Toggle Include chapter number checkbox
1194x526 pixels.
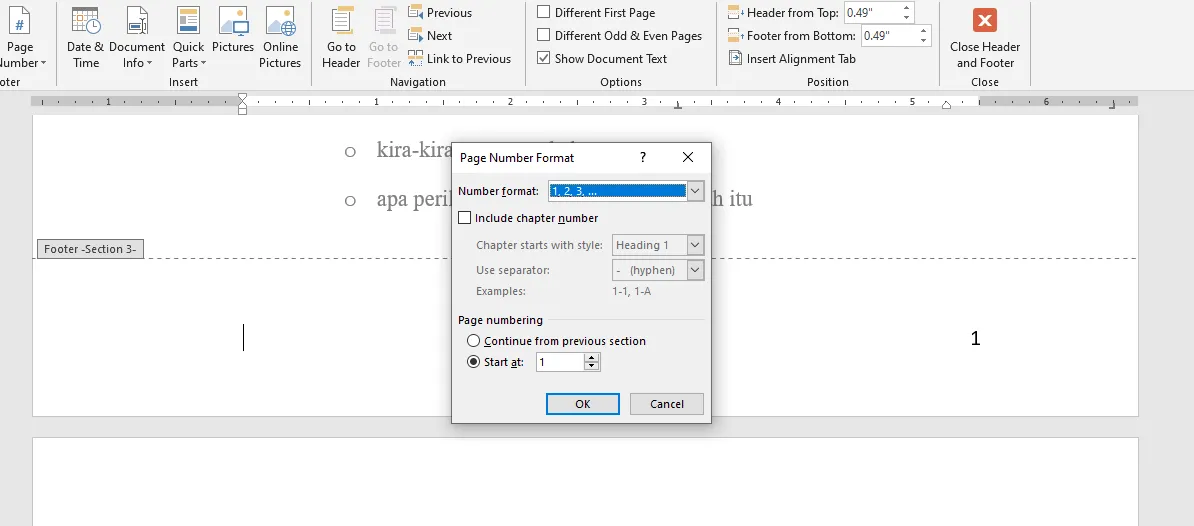tap(465, 218)
